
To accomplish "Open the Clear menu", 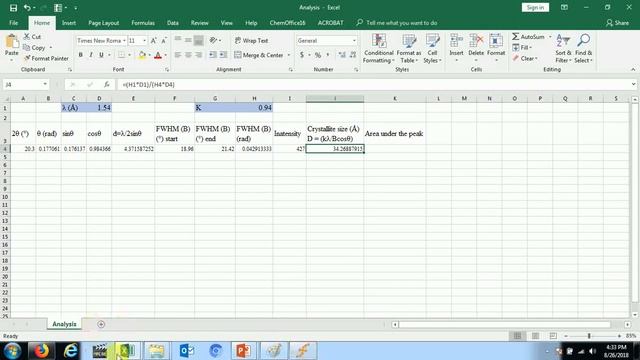I will click(x=525, y=58).
